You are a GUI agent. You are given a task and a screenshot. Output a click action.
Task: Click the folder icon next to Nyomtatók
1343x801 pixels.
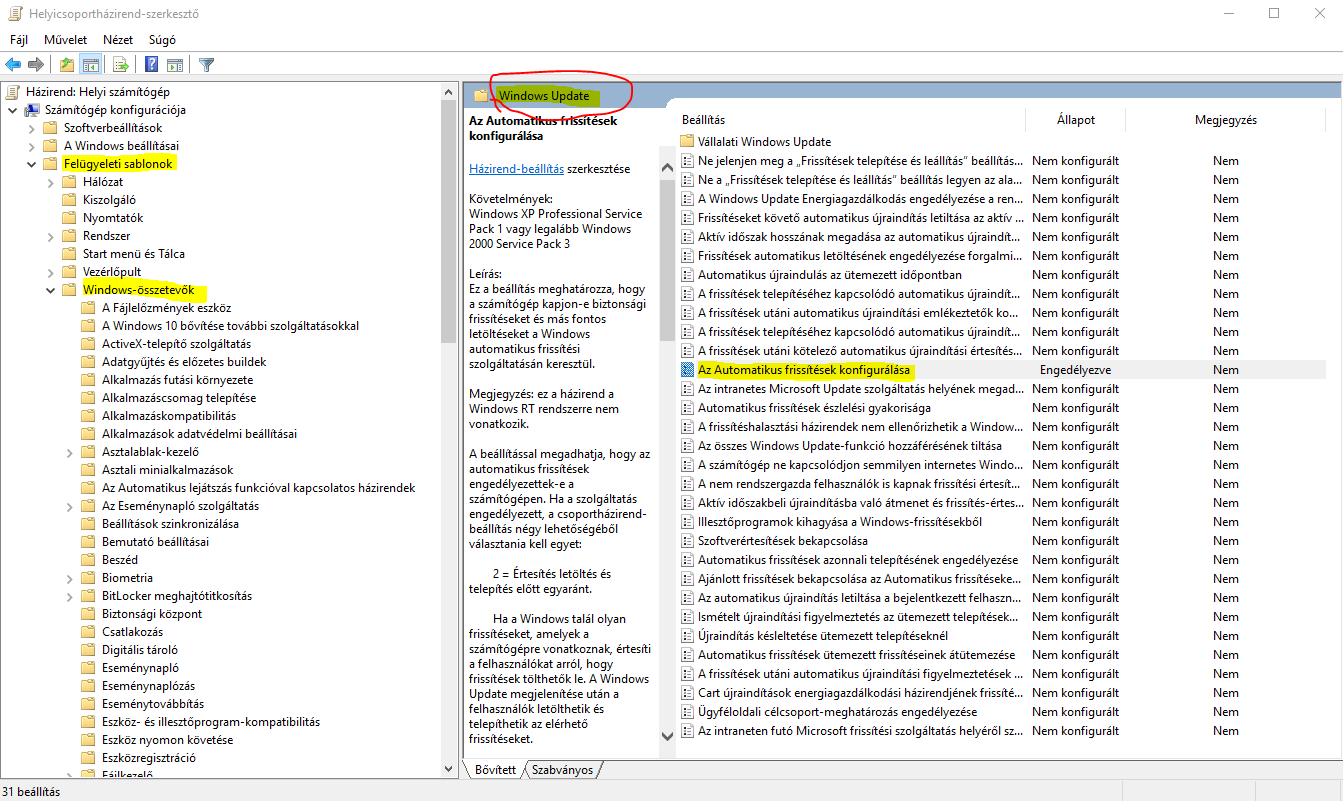pos(69,218)
